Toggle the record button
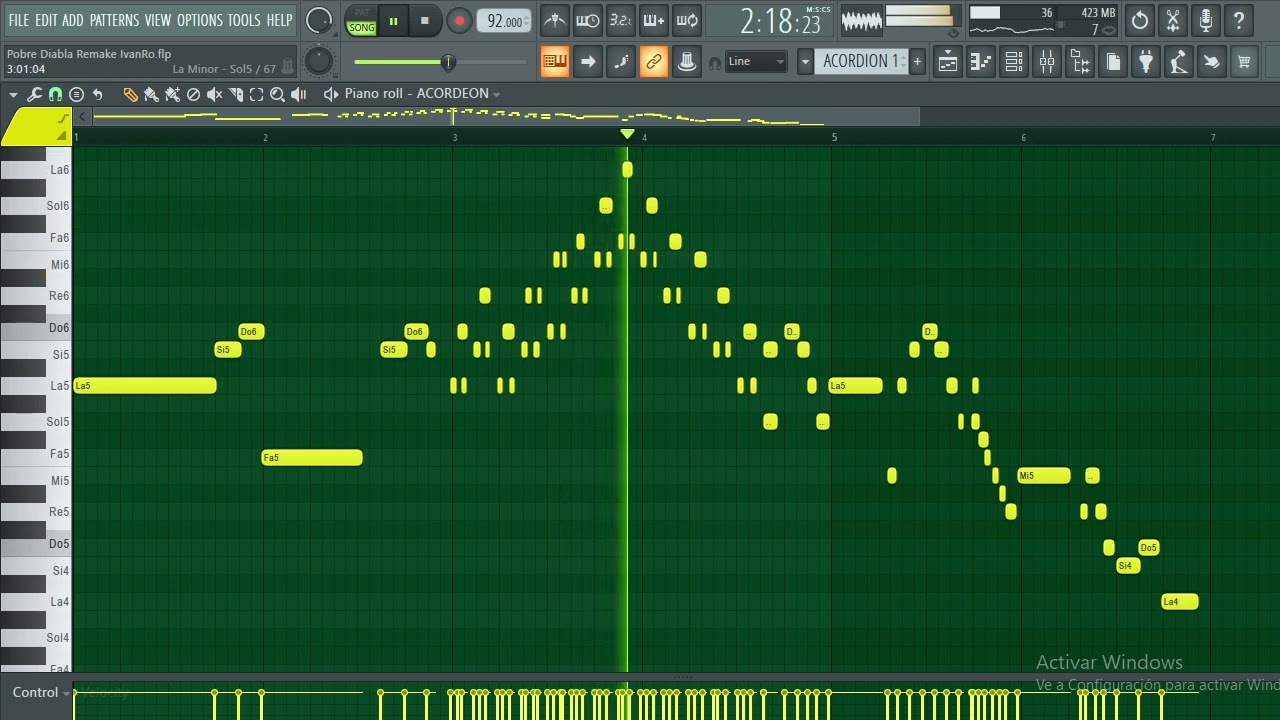 [x=459, y=21]
